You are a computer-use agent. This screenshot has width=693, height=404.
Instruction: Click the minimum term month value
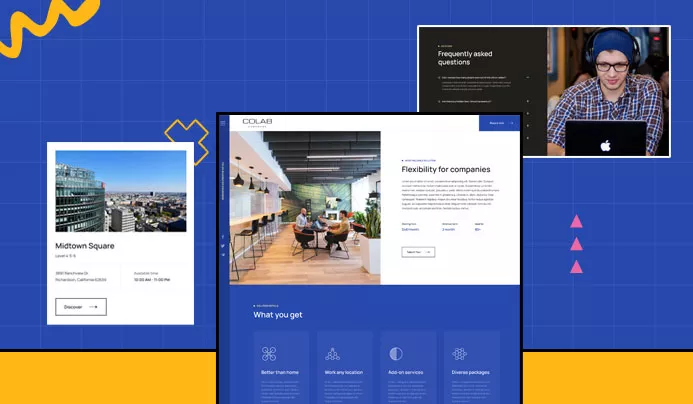448,229
